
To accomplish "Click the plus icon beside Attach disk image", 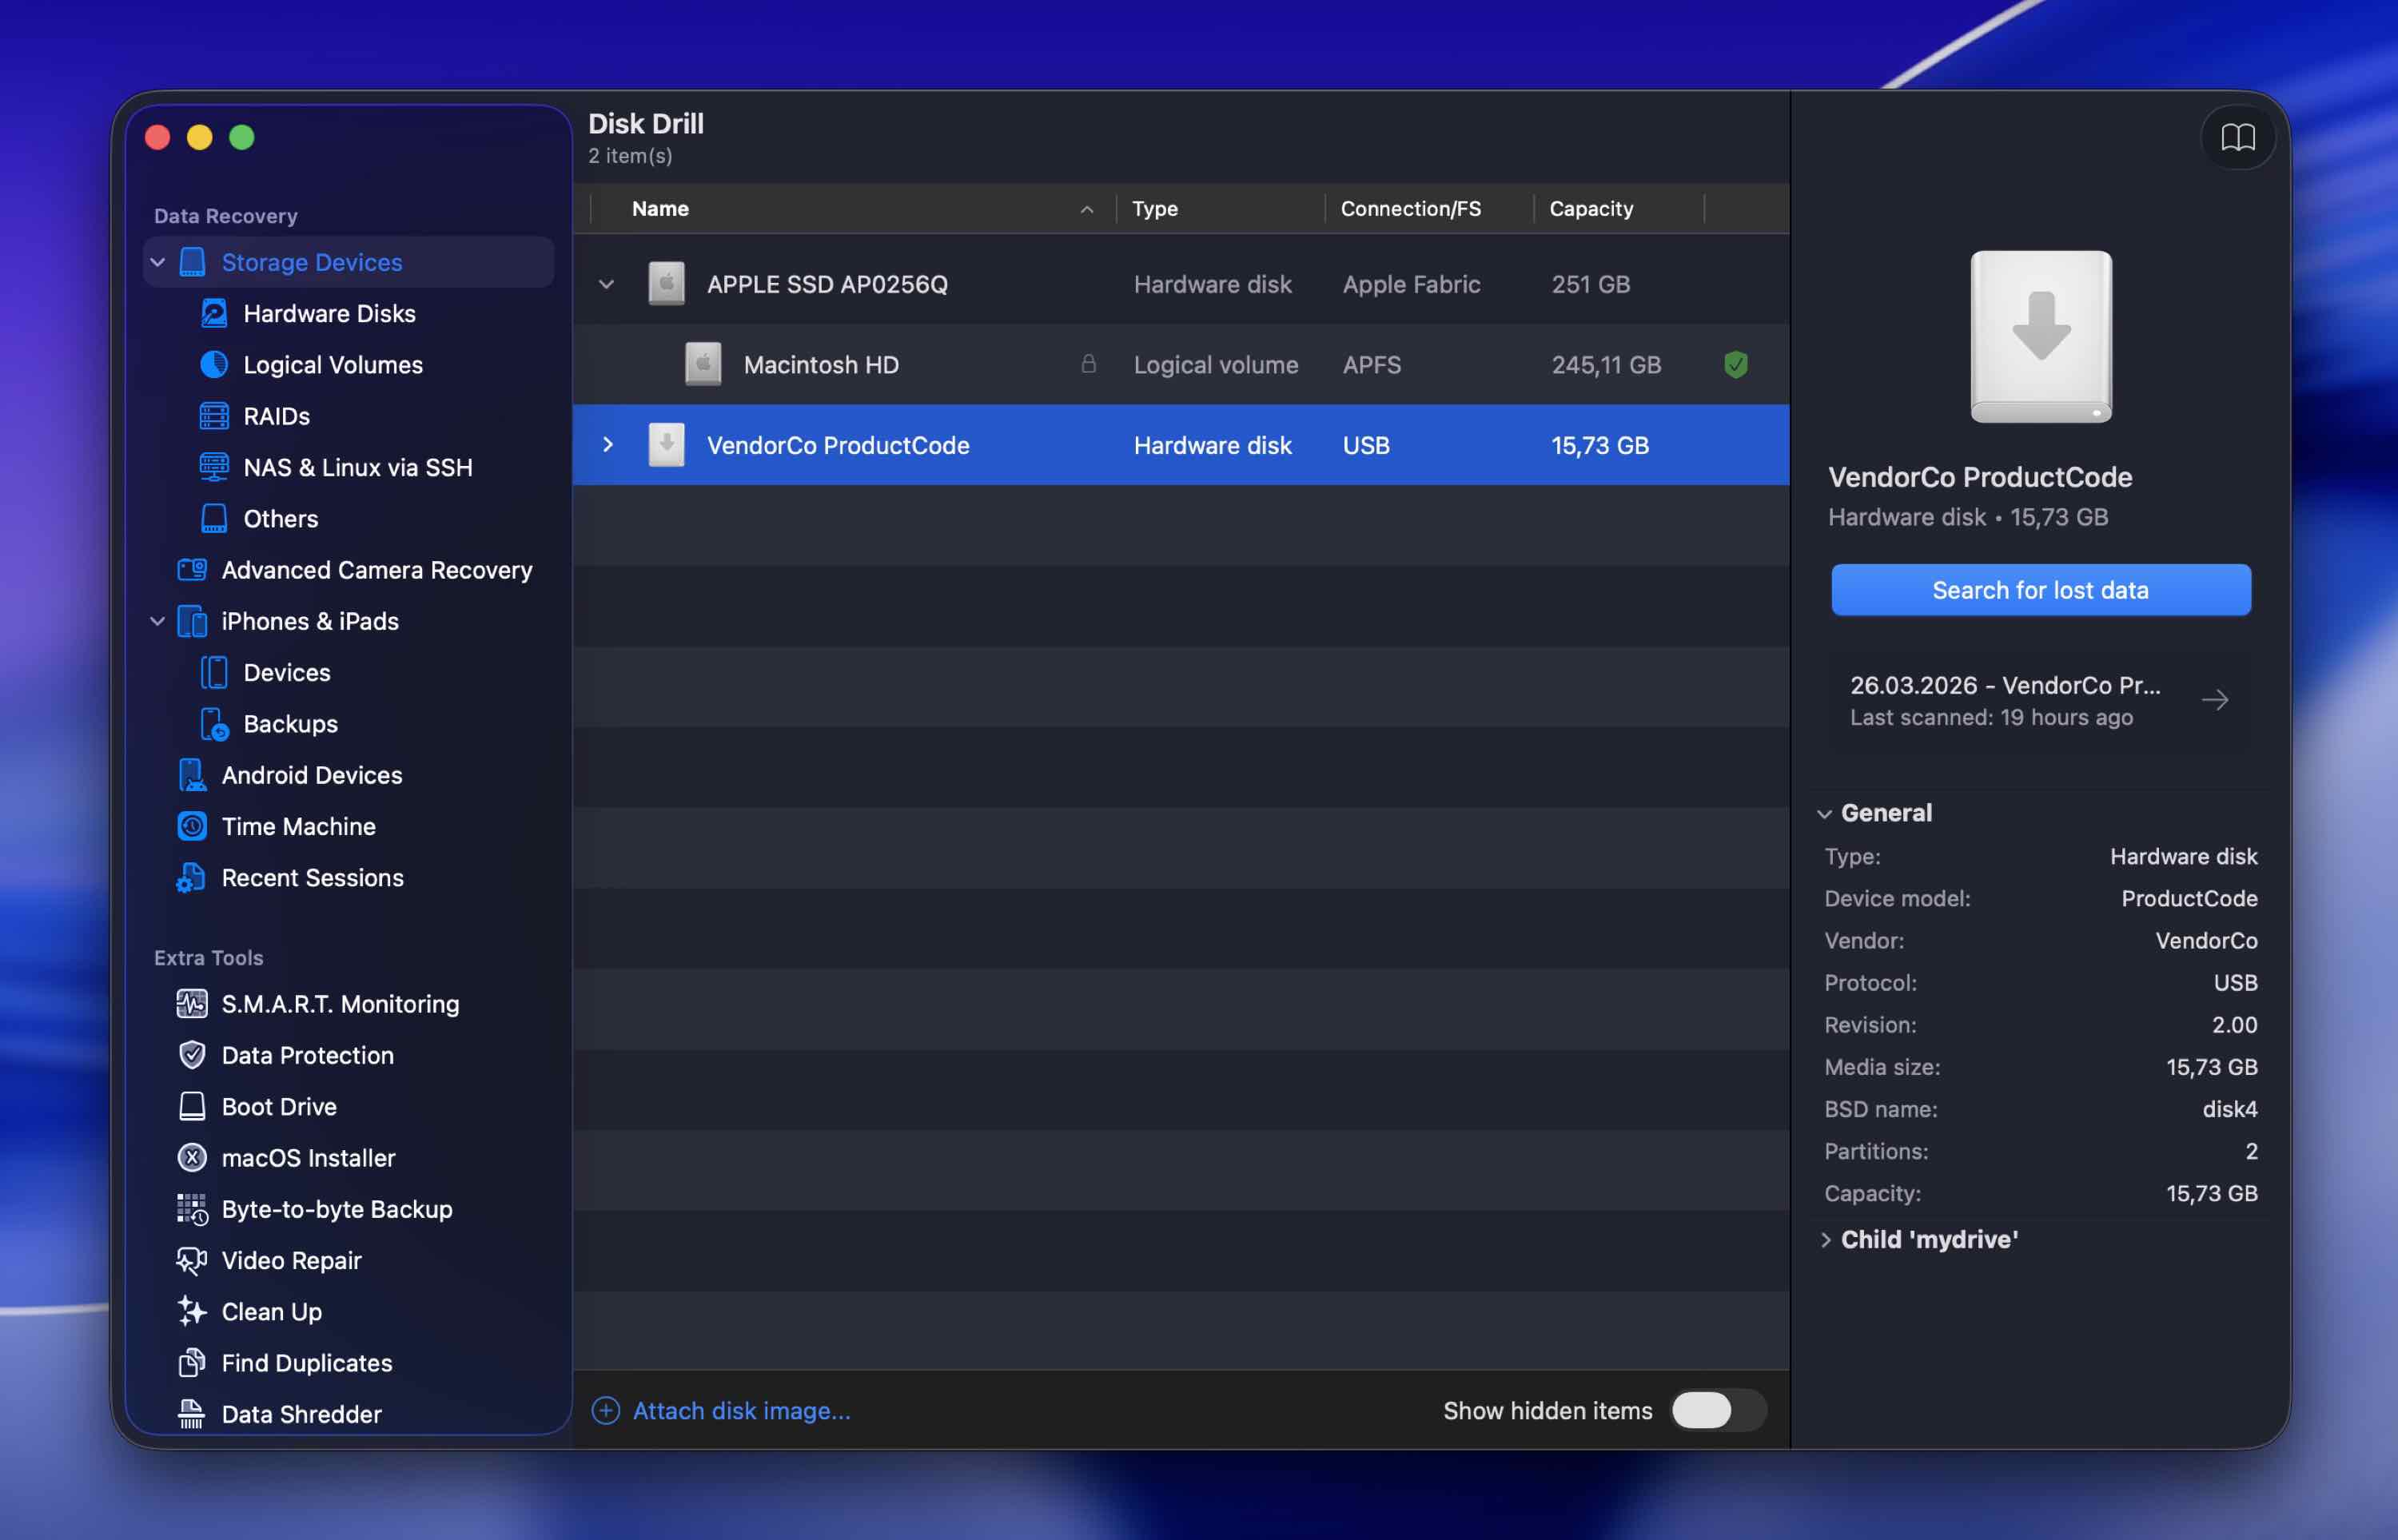I will 606,1410.
